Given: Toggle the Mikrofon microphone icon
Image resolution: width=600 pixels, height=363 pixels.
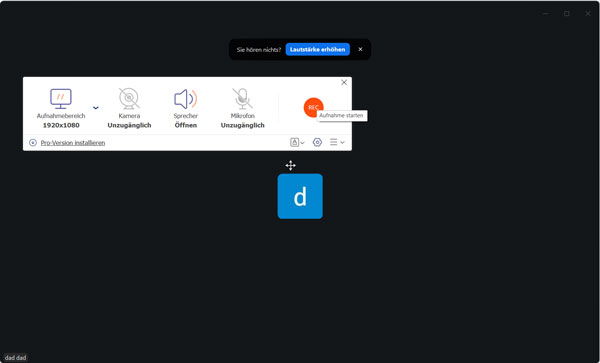Looking at the screenshot, I should pos(243,98).
